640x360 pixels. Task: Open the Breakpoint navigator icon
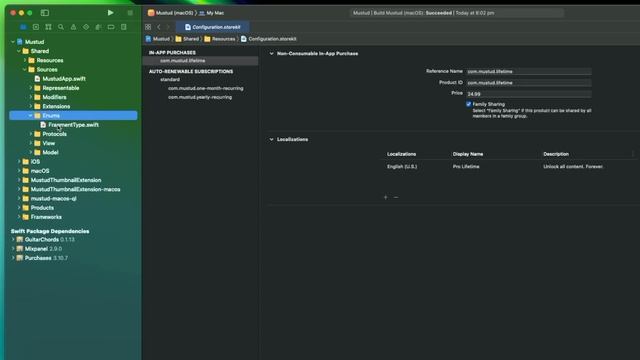[x=111, y=27]
